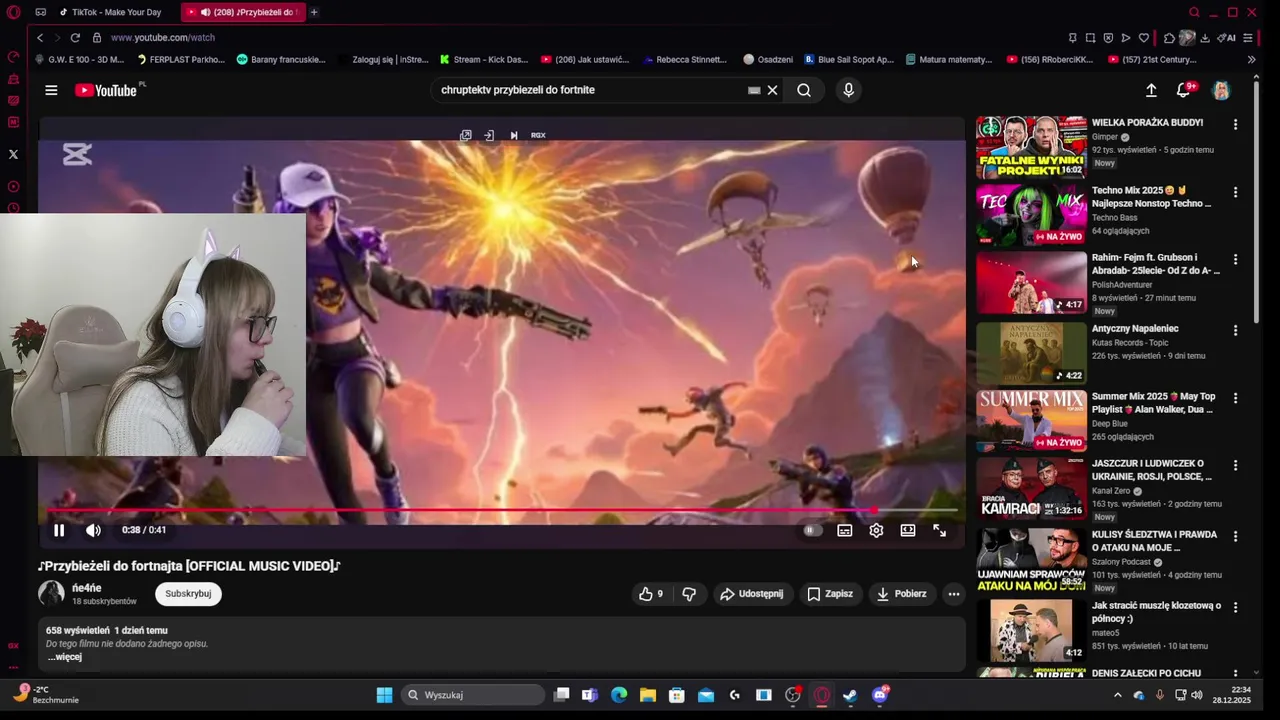Open browser downloads in the toolbar
This screenshot has height=720, width=1280.
coord(1204,38)
